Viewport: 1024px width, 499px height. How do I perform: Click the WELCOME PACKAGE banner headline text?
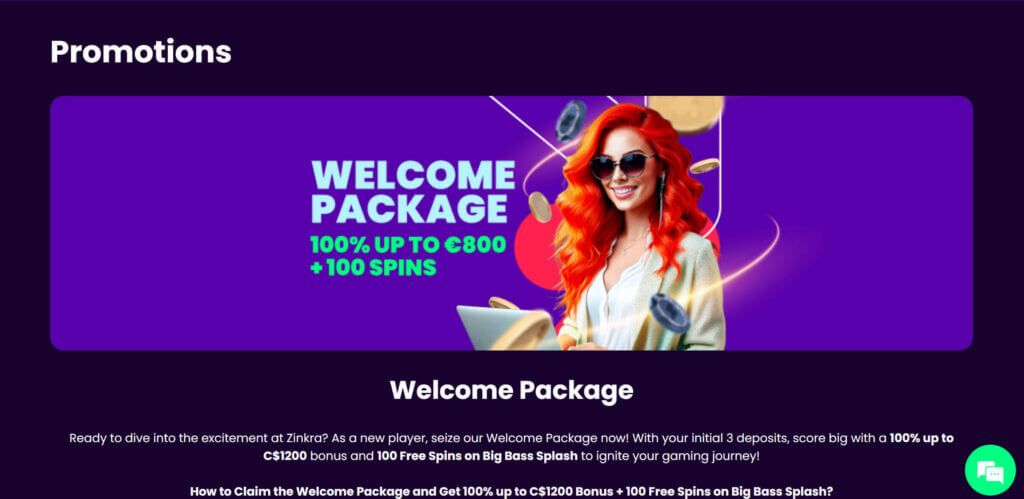coord(413,191)
